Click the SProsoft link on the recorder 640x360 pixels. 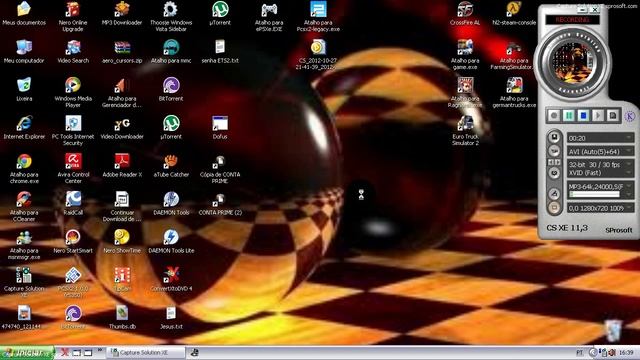pyautogui.click(x=618, y=230)
